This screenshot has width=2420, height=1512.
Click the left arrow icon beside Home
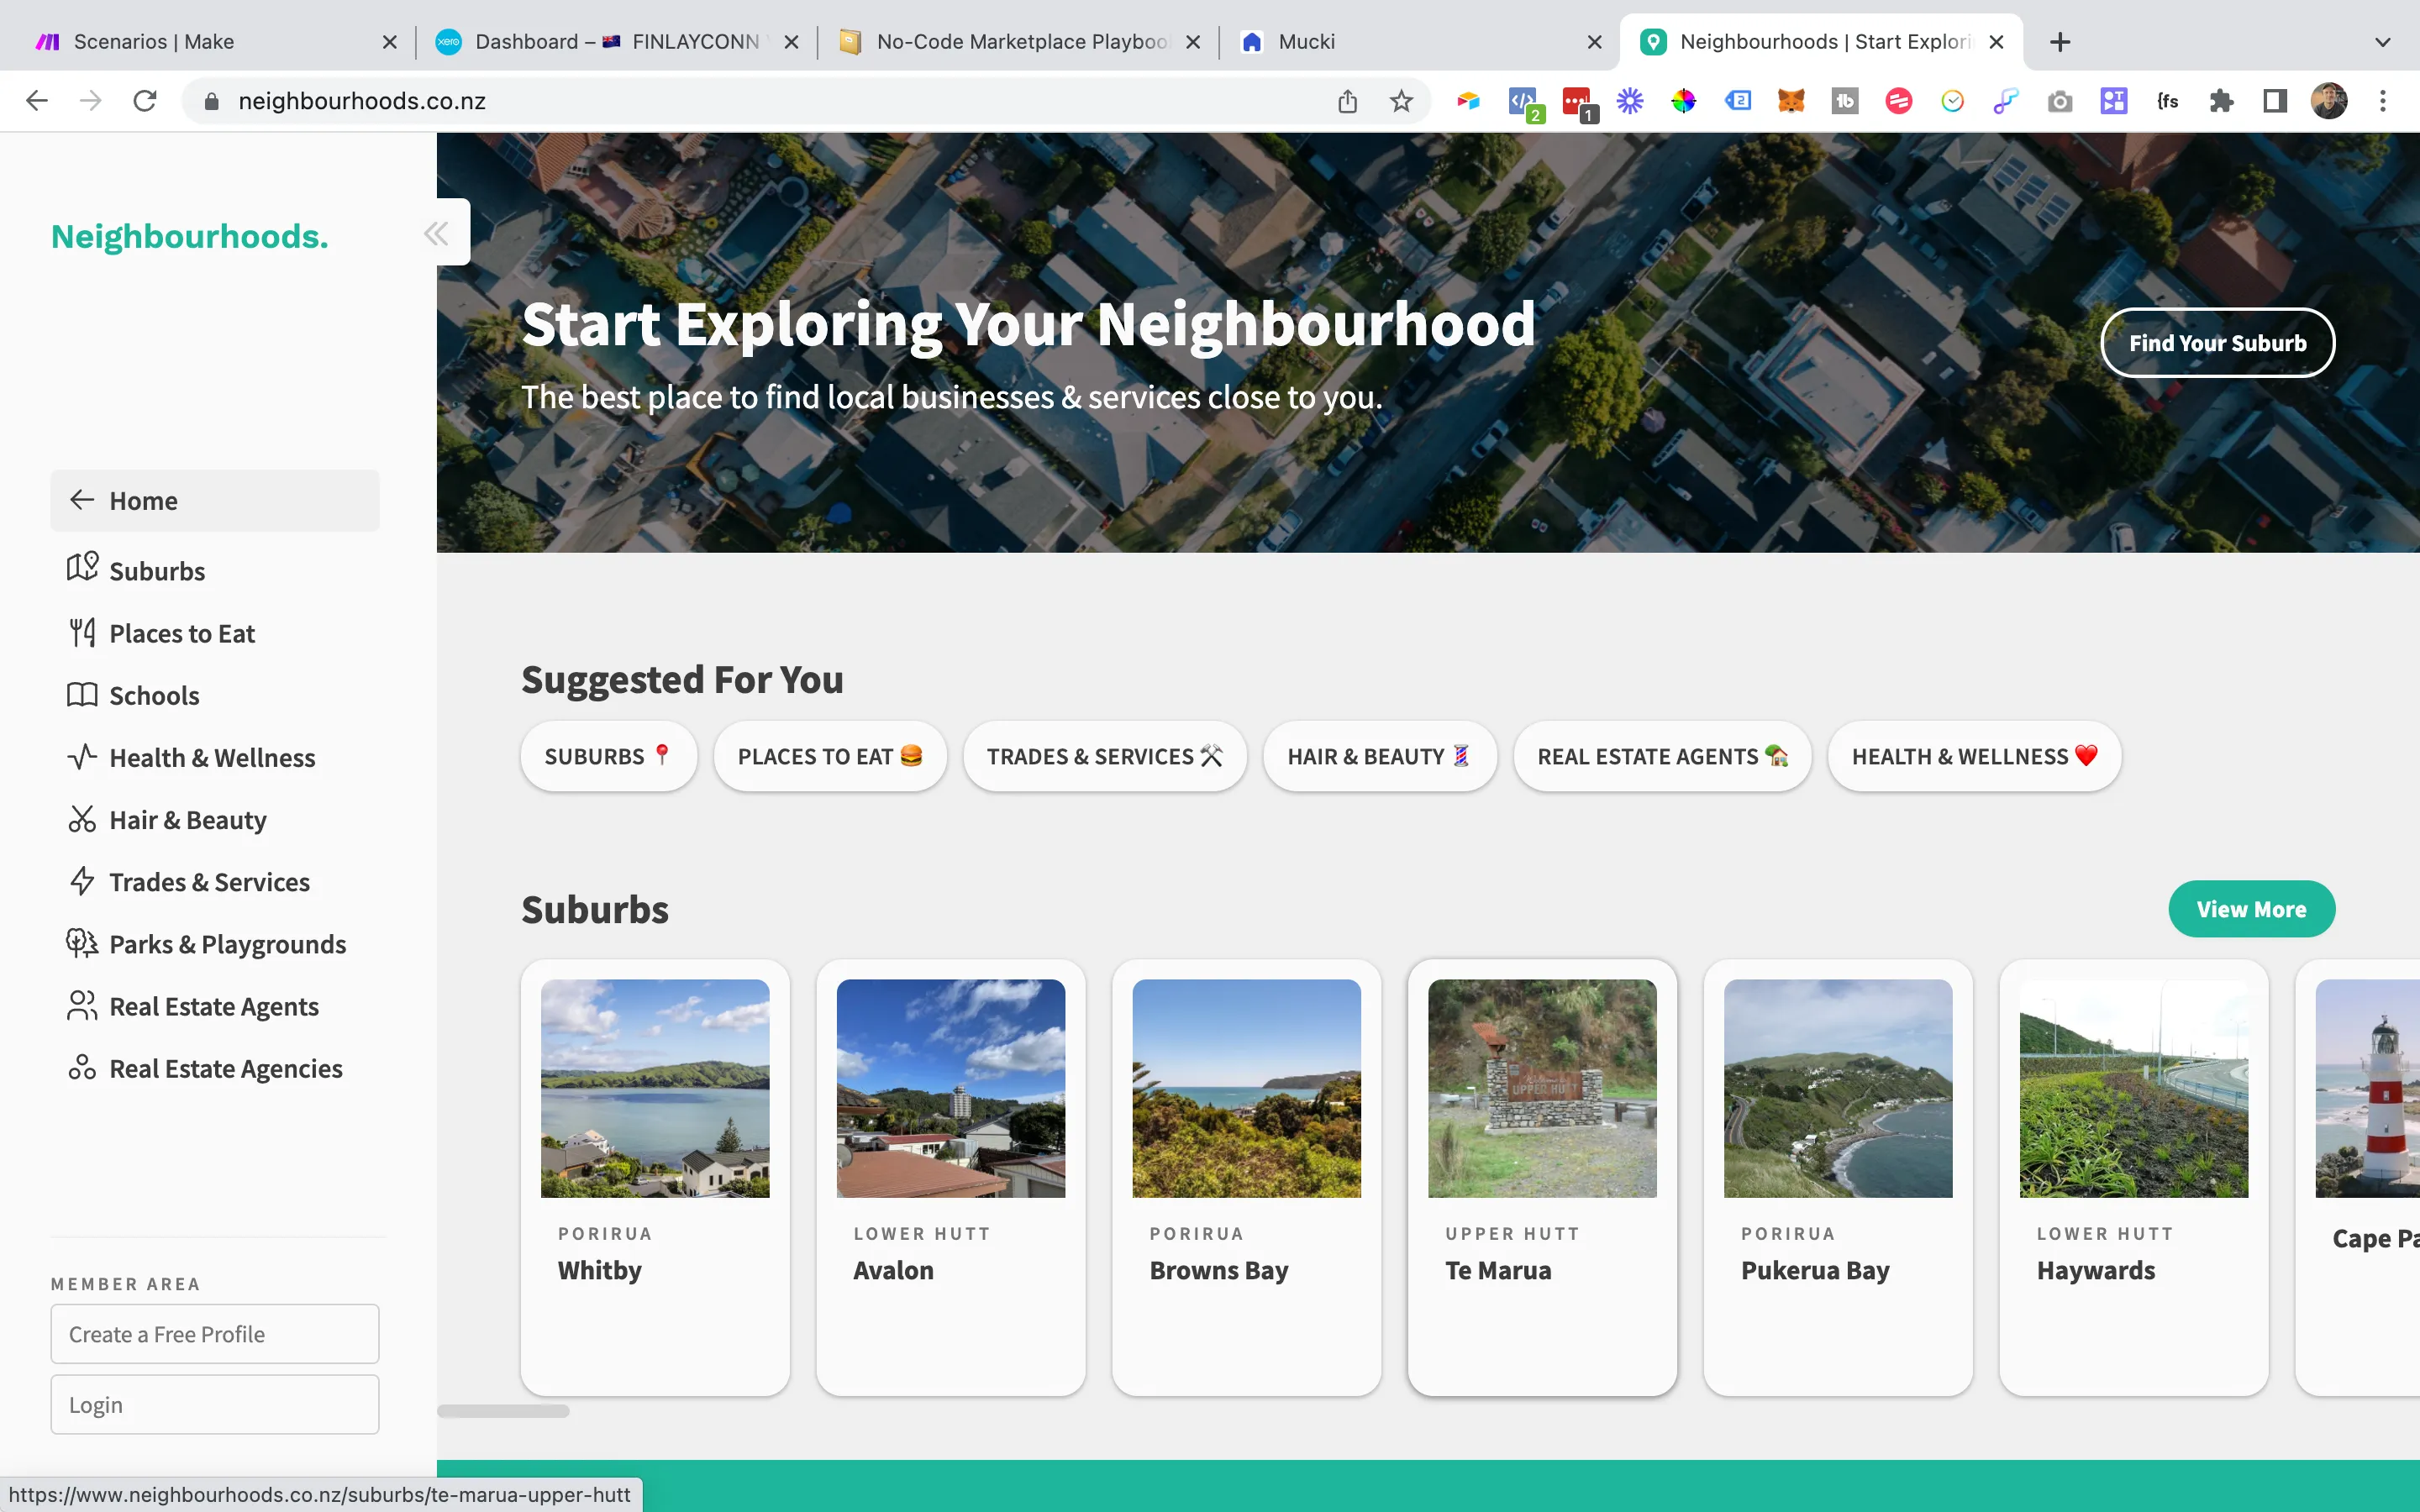tap(82, 500)
